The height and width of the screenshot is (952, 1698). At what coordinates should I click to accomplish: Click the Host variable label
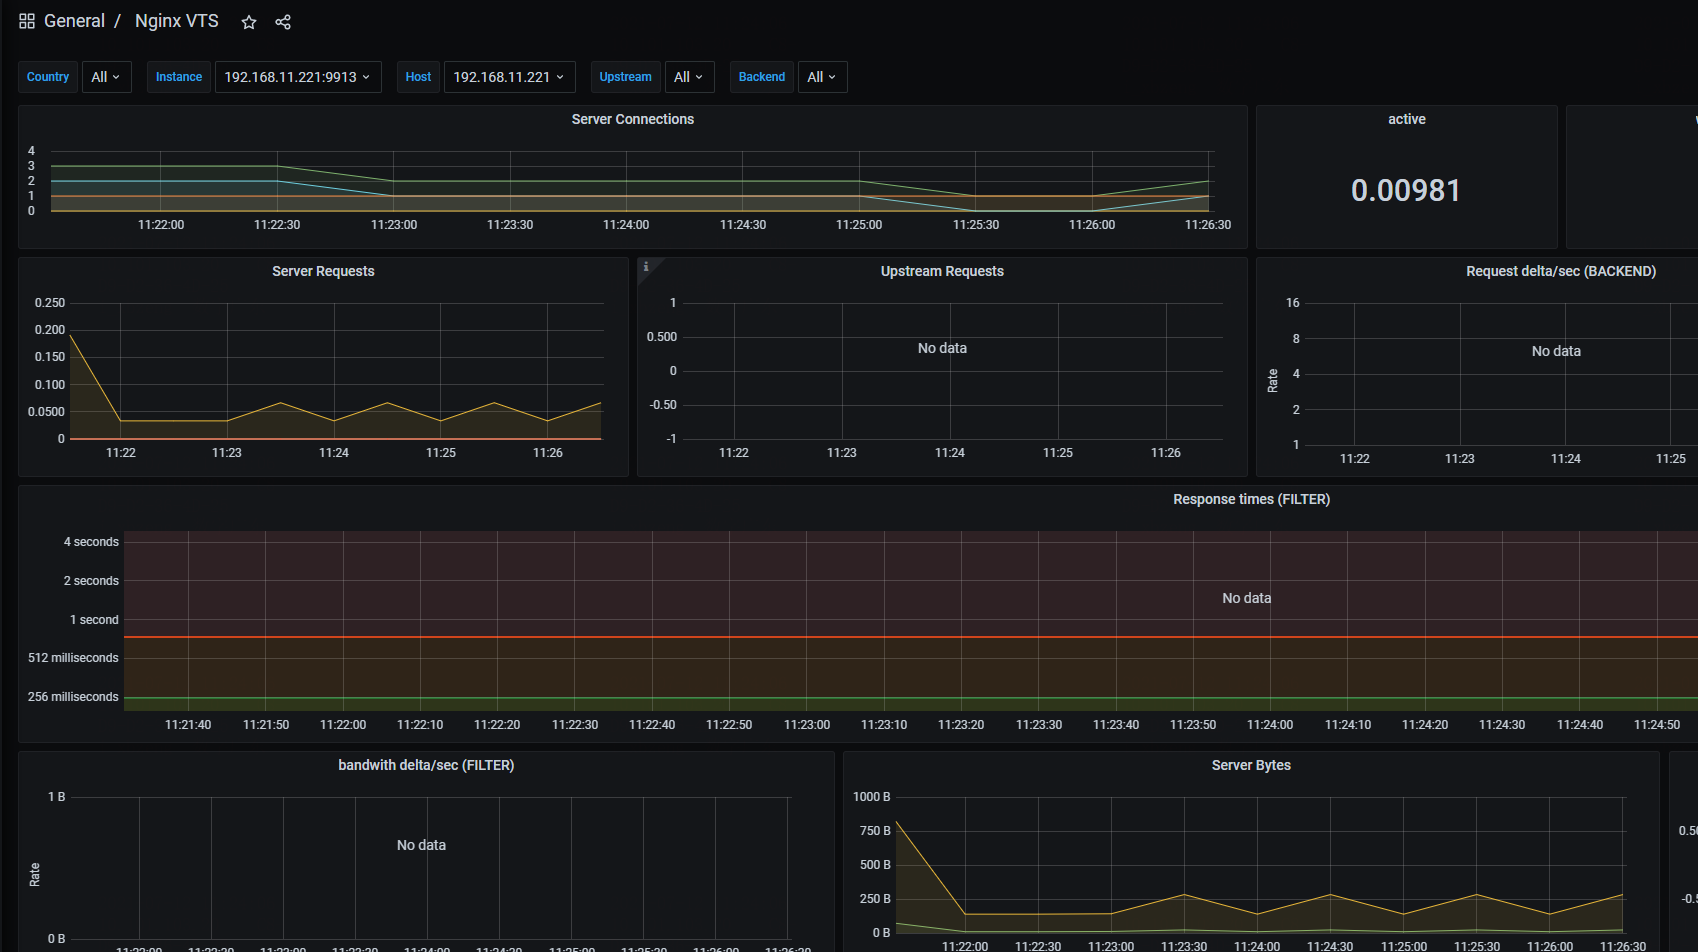418,77
